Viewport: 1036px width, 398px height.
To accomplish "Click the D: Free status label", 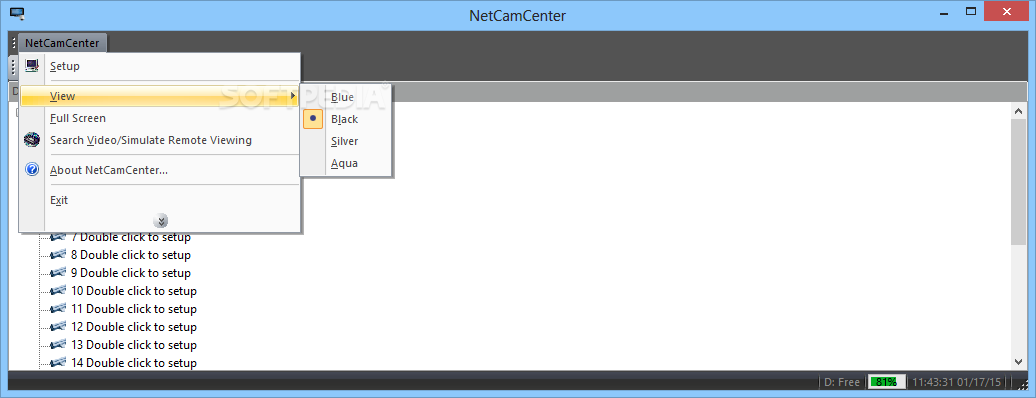I will pyautogui.click(x=842, y=382).
